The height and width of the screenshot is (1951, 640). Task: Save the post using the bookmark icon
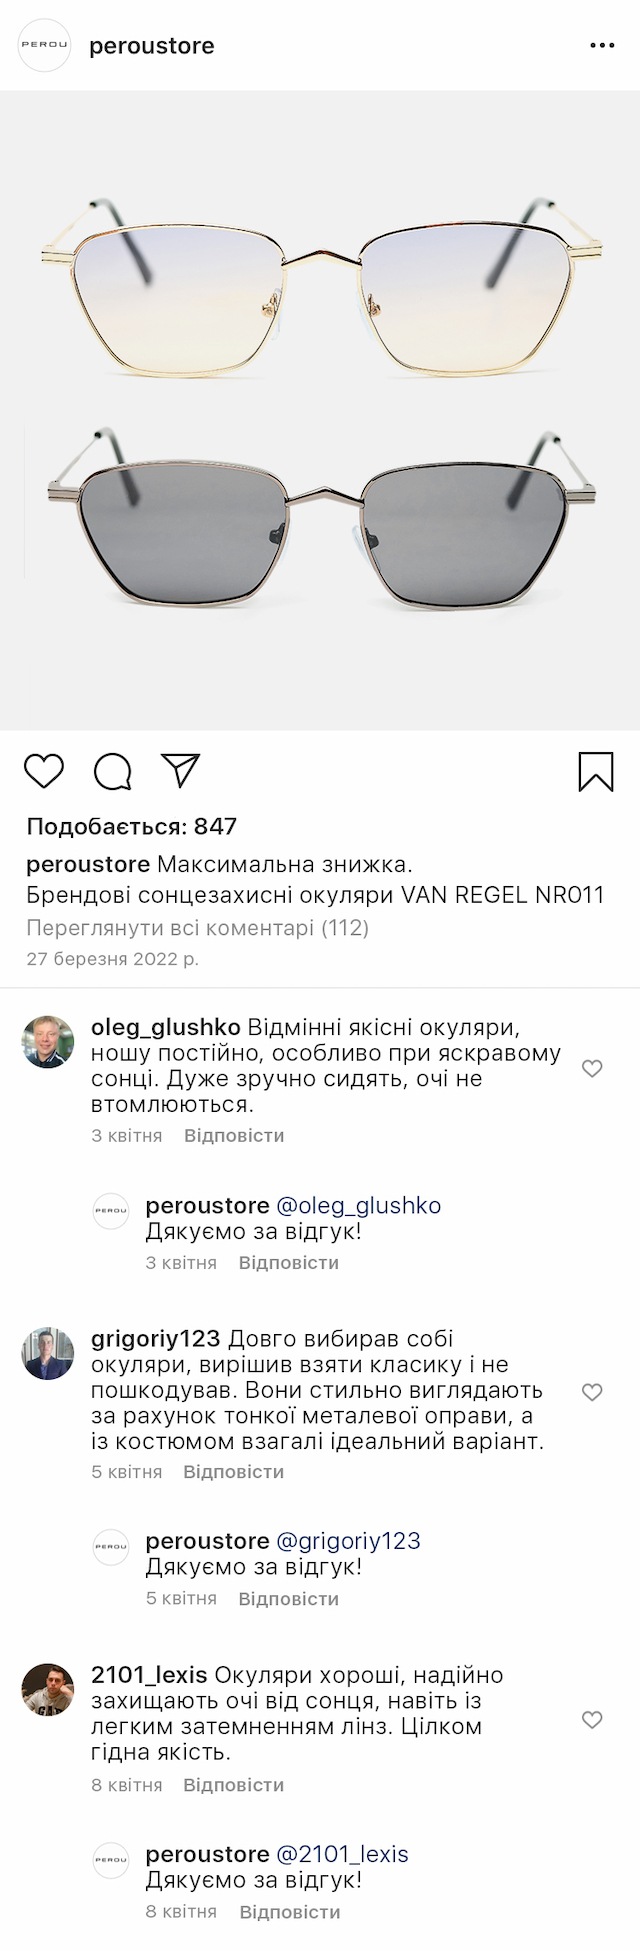(x=596, y=772)
